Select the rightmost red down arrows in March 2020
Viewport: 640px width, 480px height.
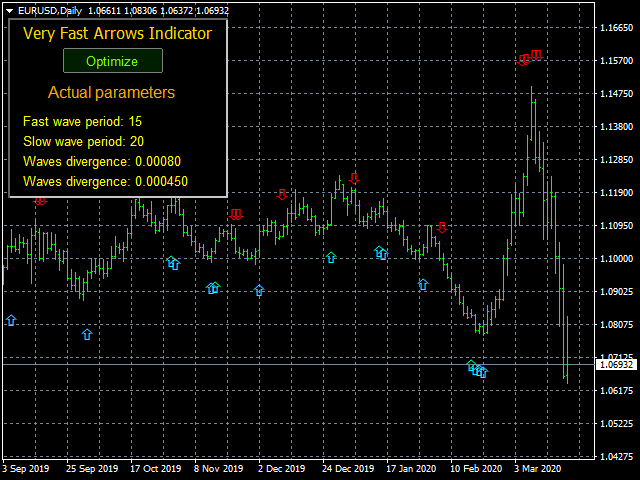pos(536,55)
